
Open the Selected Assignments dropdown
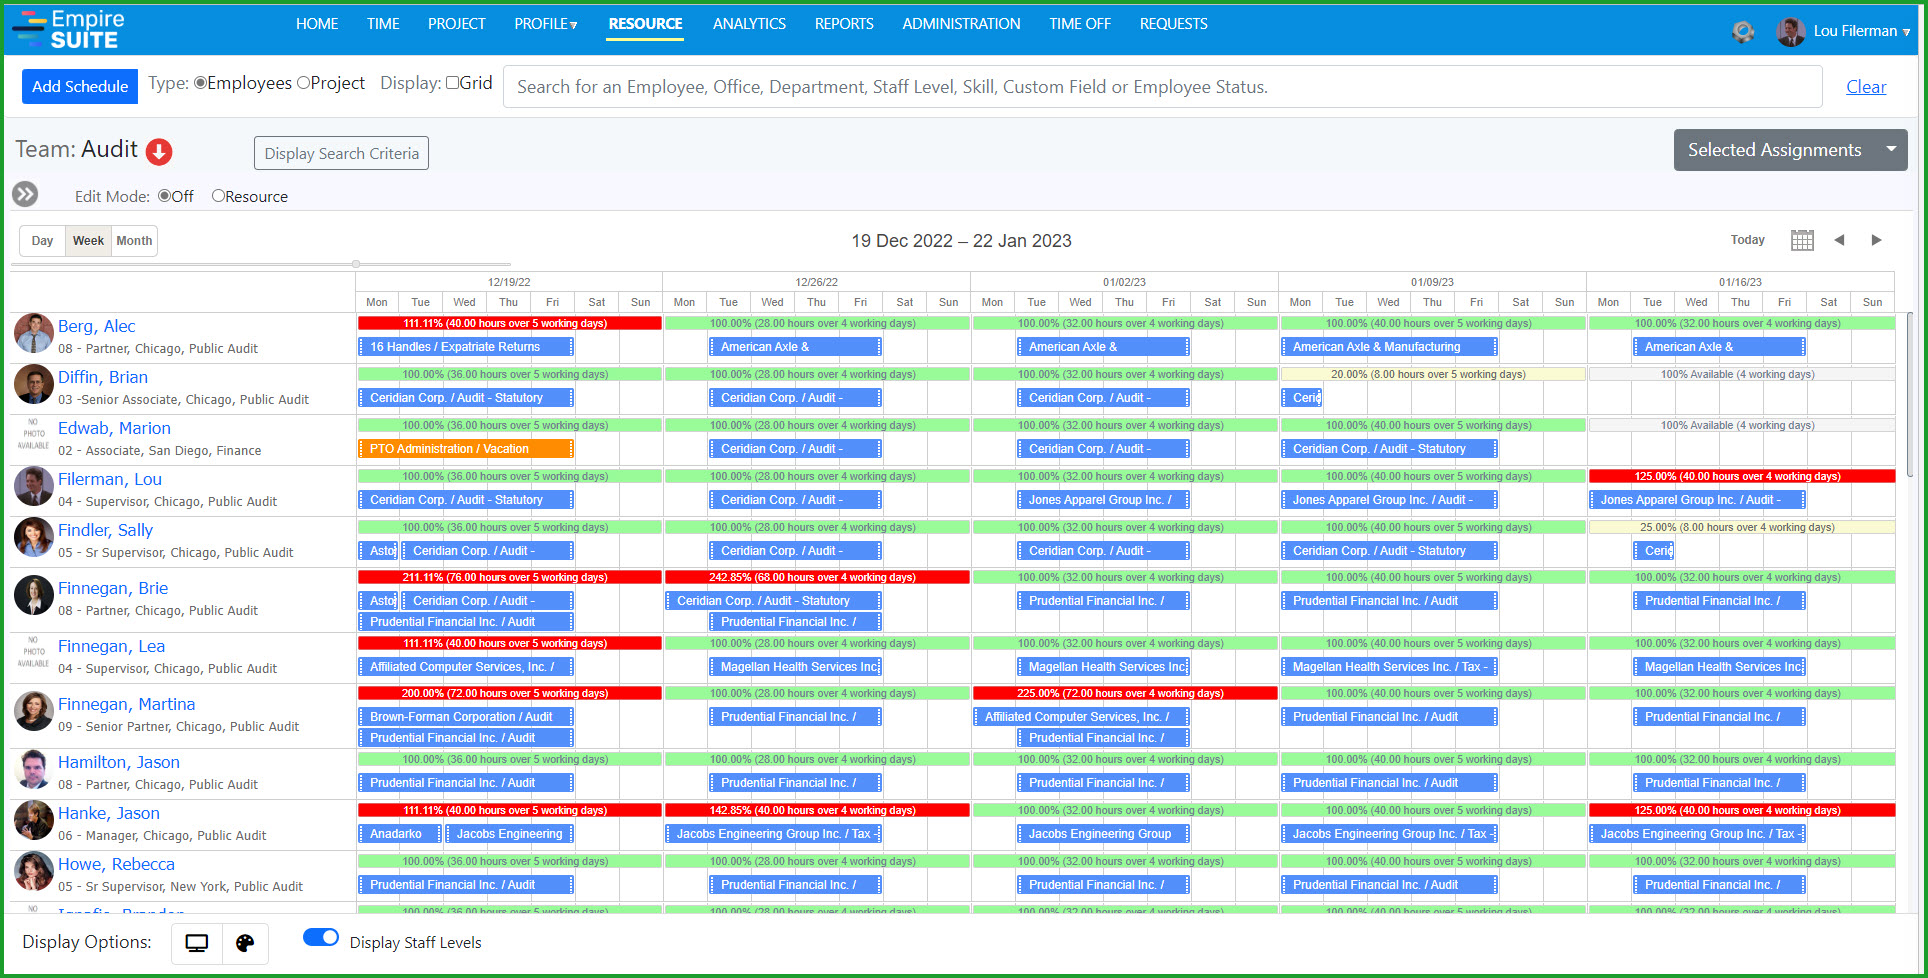pos(1790,150)
